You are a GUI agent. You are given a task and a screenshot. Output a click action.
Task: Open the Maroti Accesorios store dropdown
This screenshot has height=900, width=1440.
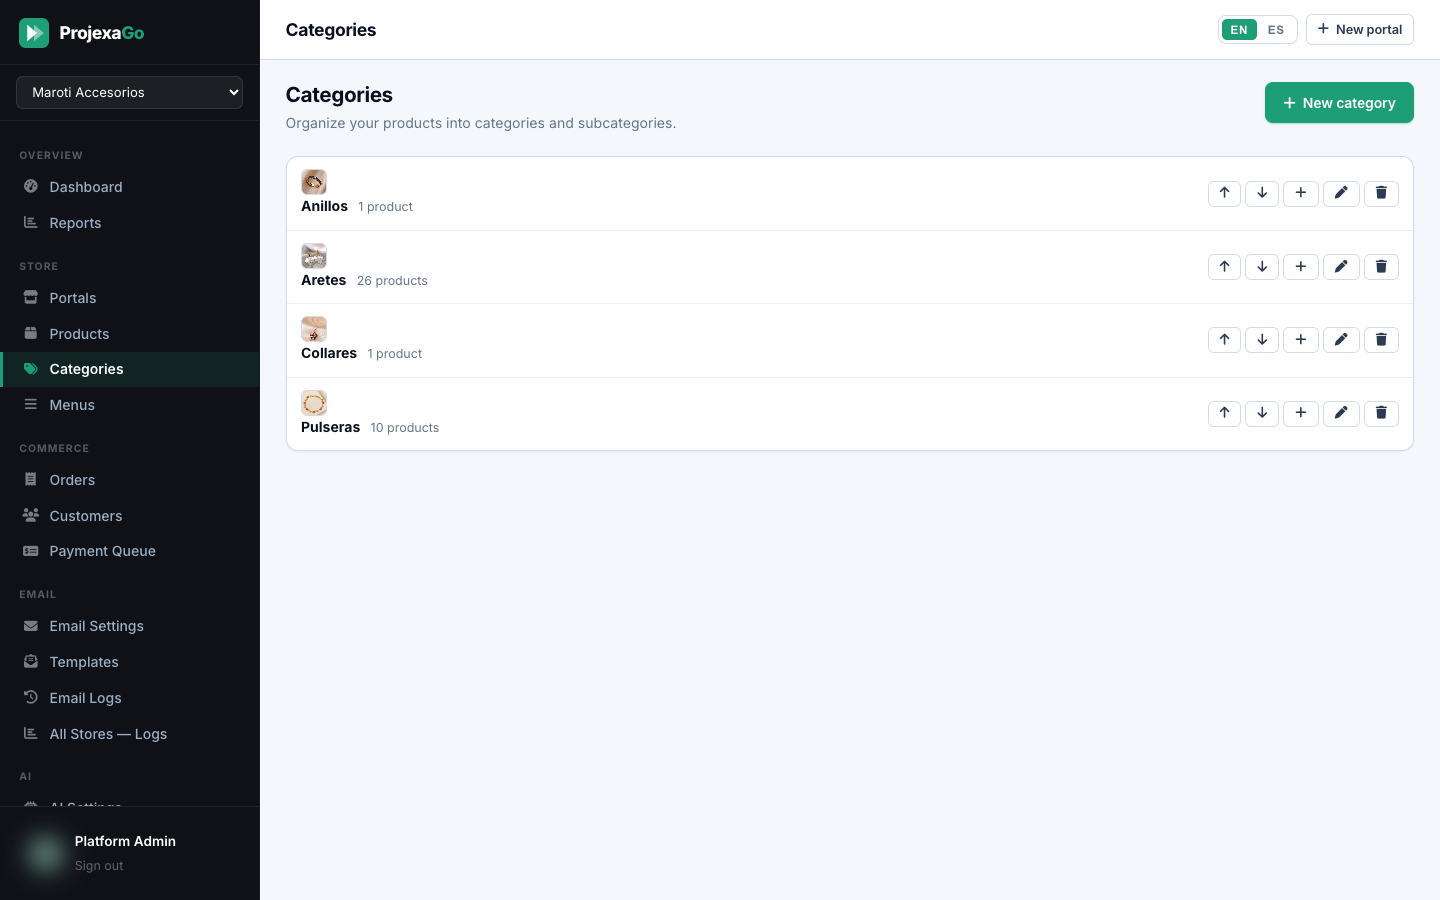click(130, 92)
